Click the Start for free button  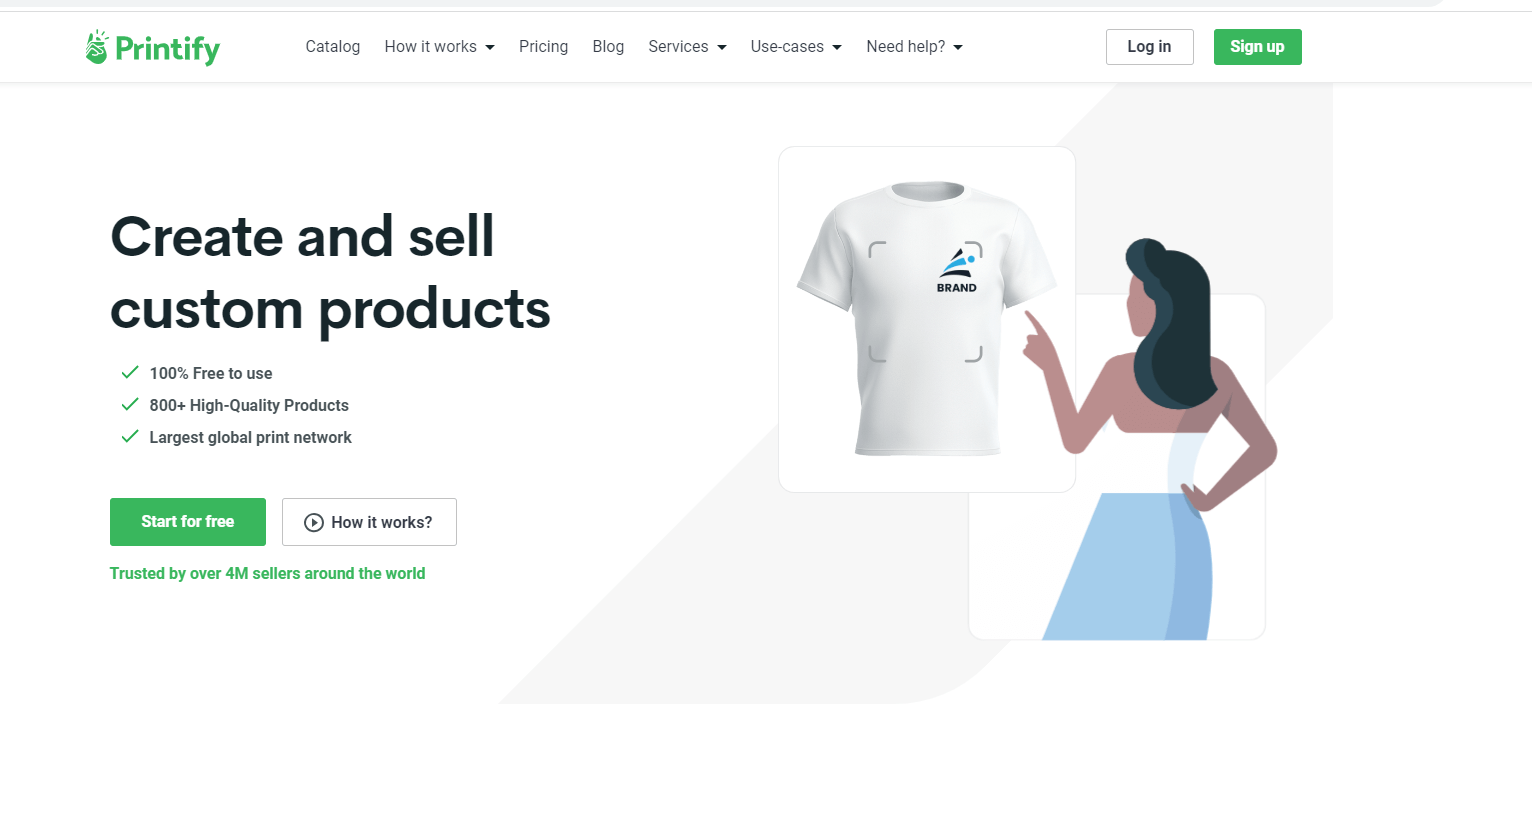188,522
